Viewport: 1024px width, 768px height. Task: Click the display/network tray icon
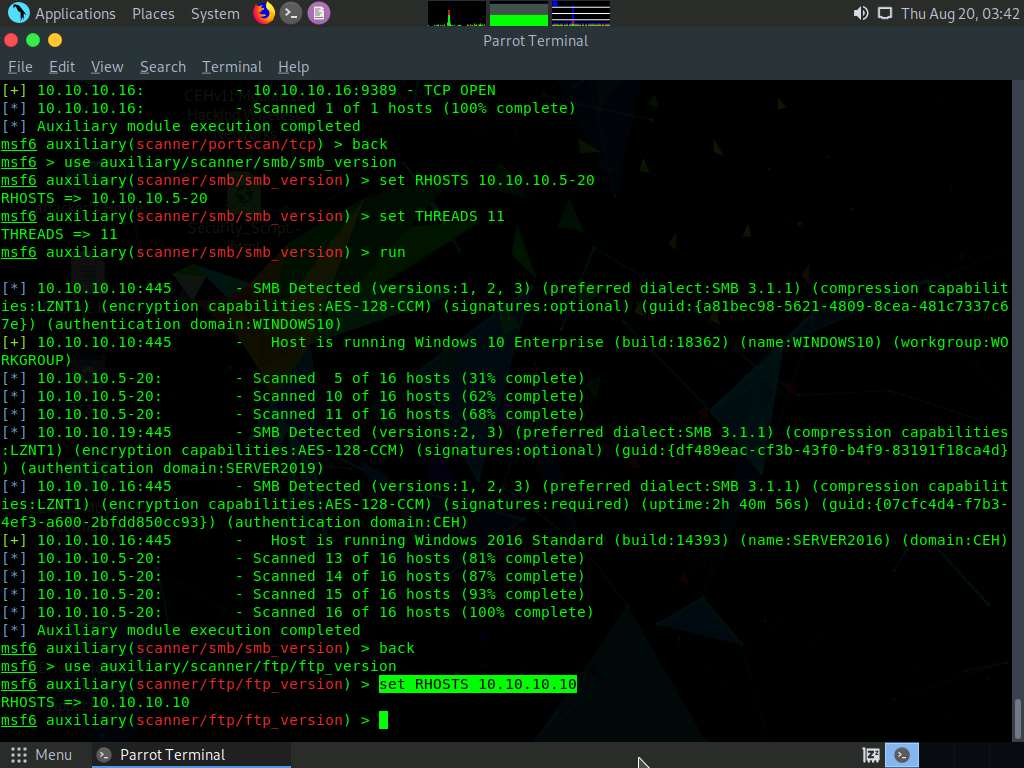pos(884,13)
